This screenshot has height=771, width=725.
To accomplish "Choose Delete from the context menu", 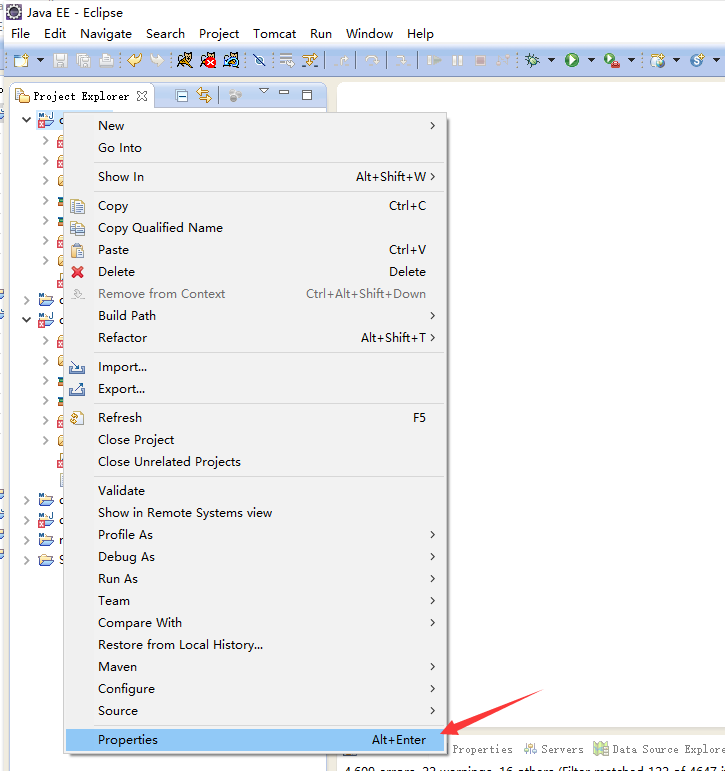I will [255, 272].
